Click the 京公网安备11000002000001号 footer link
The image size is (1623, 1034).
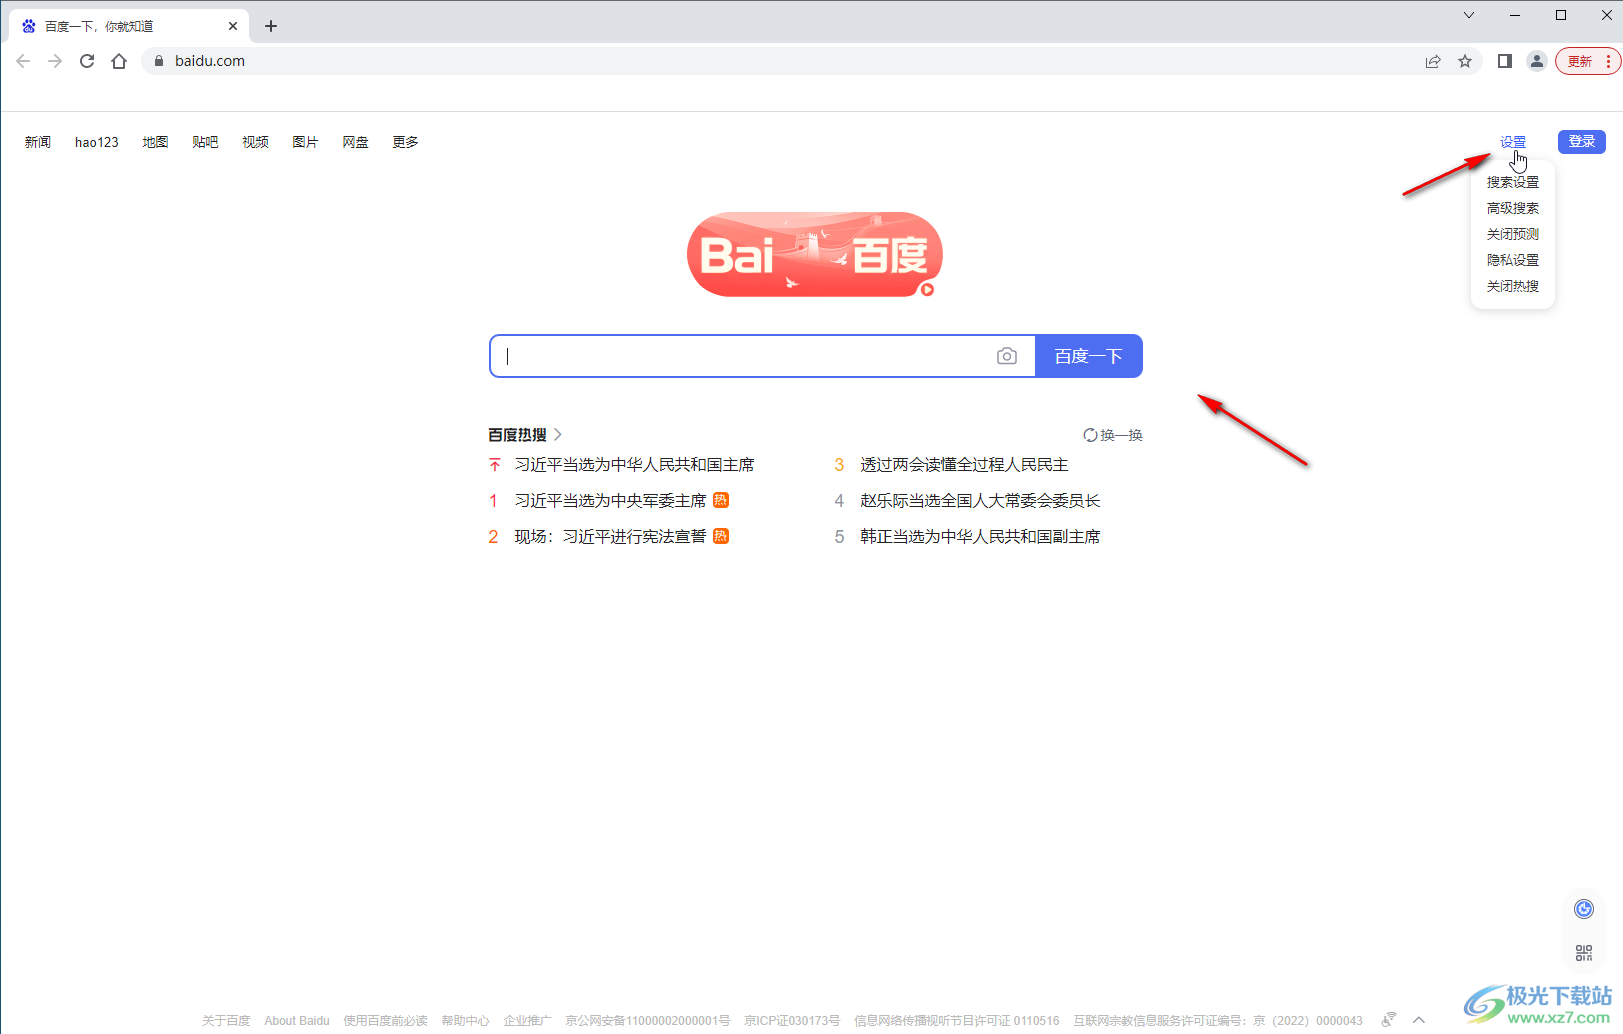[x=648, y=1021]
